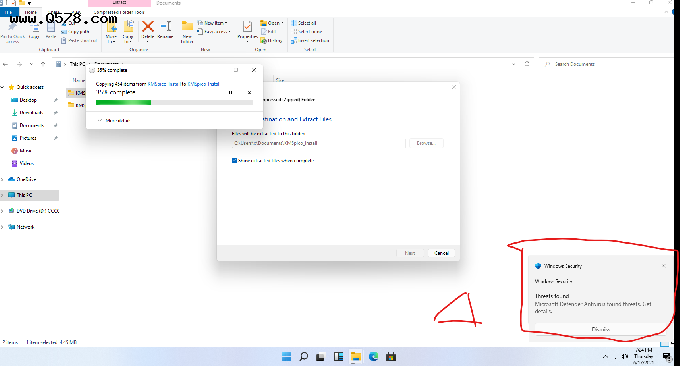This screenshot has width=680, height=366.
Task: Expand the This PC tree node
Action: (3, 195)
